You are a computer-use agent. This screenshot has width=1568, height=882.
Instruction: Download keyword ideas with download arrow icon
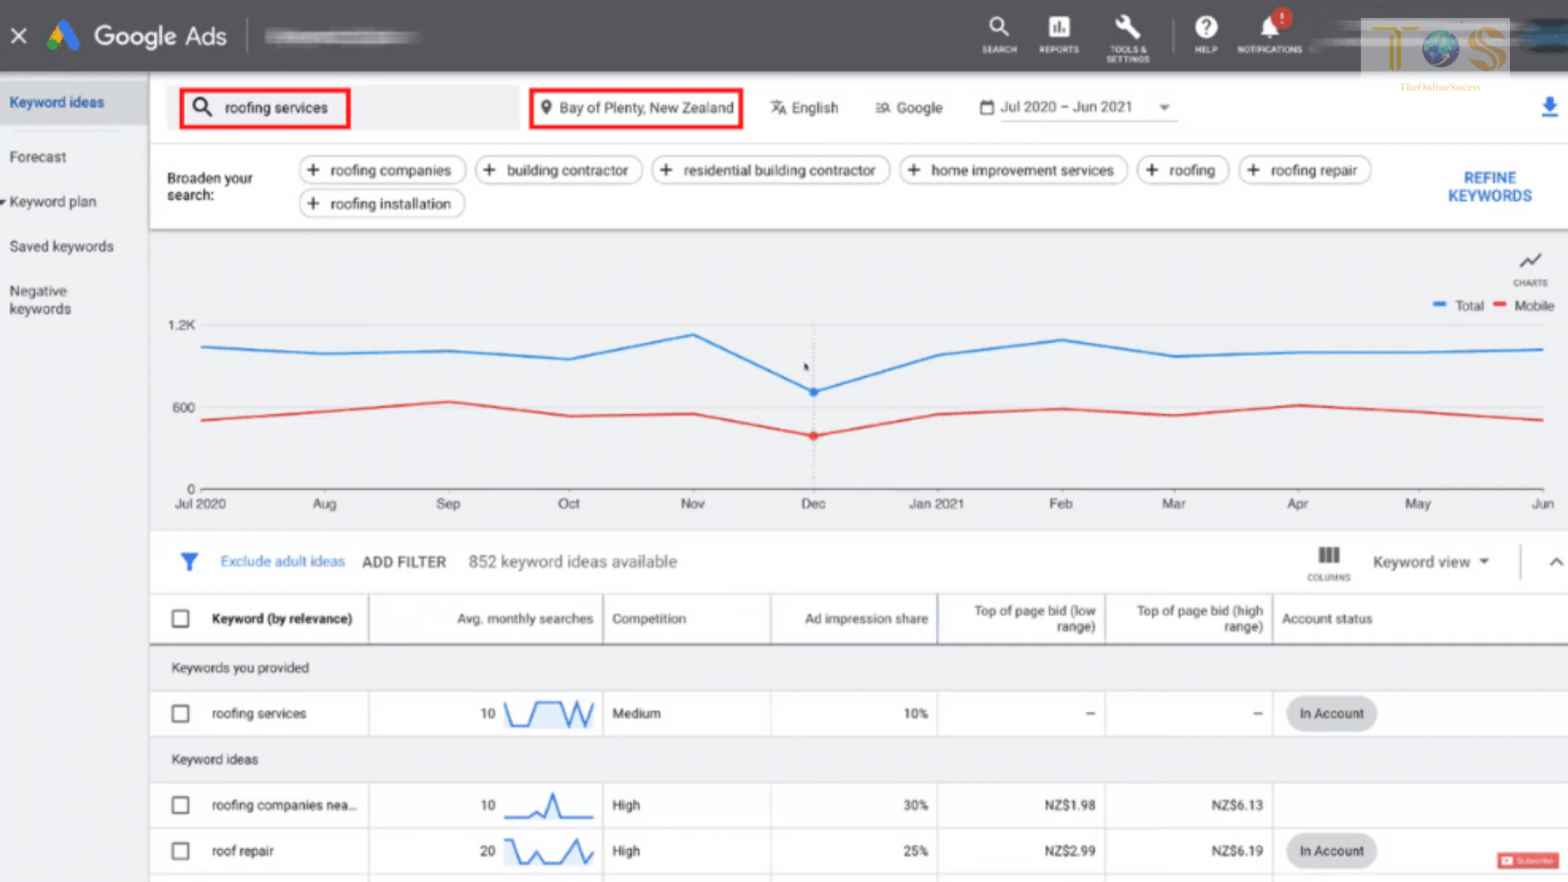[1549, 107]
